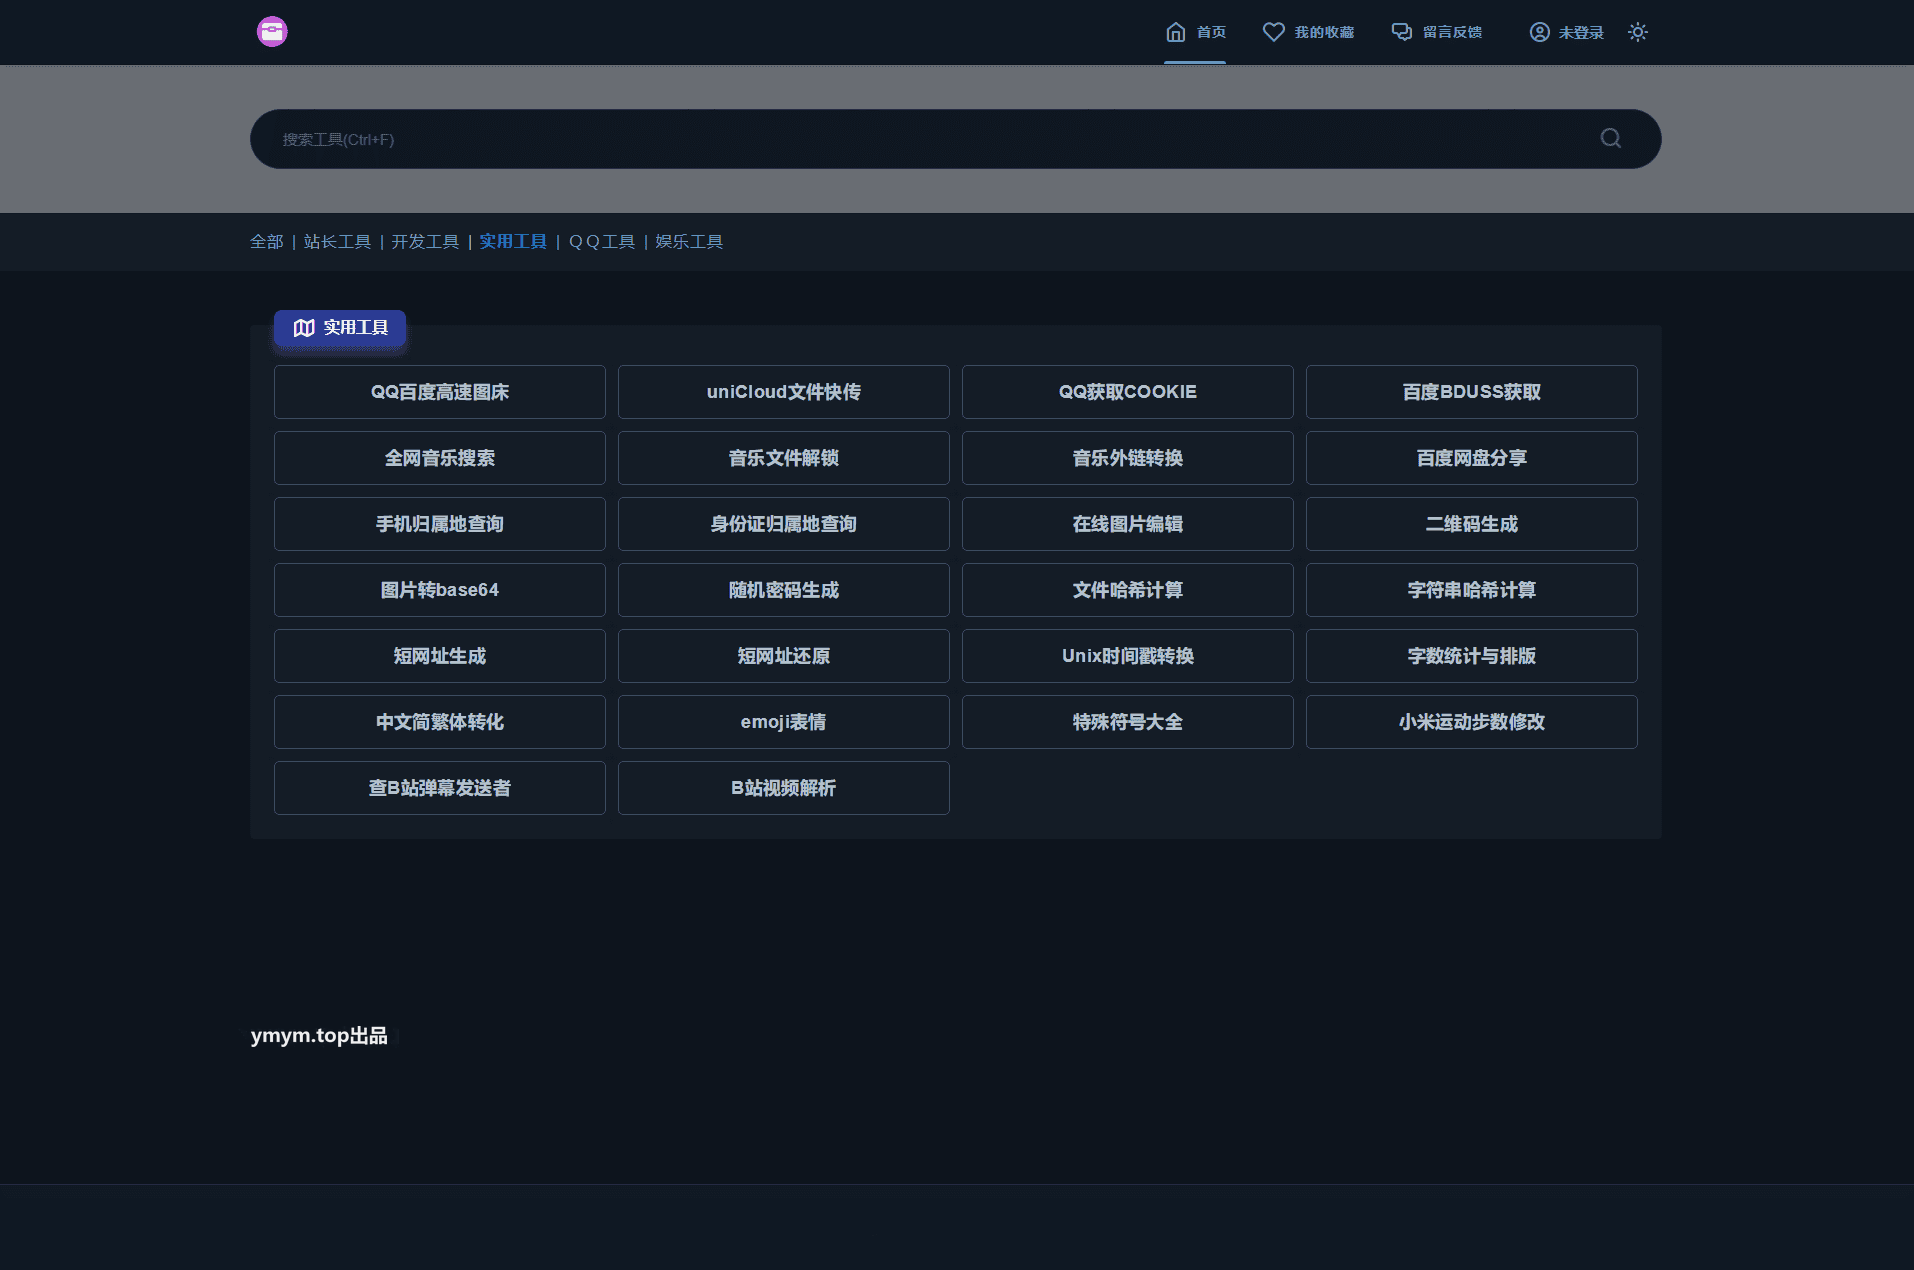Screen dimensions: 1914x1270
Task: Open the 特殊符号大全 tool
Action: pyautogui.click(x=1128, y=722)
